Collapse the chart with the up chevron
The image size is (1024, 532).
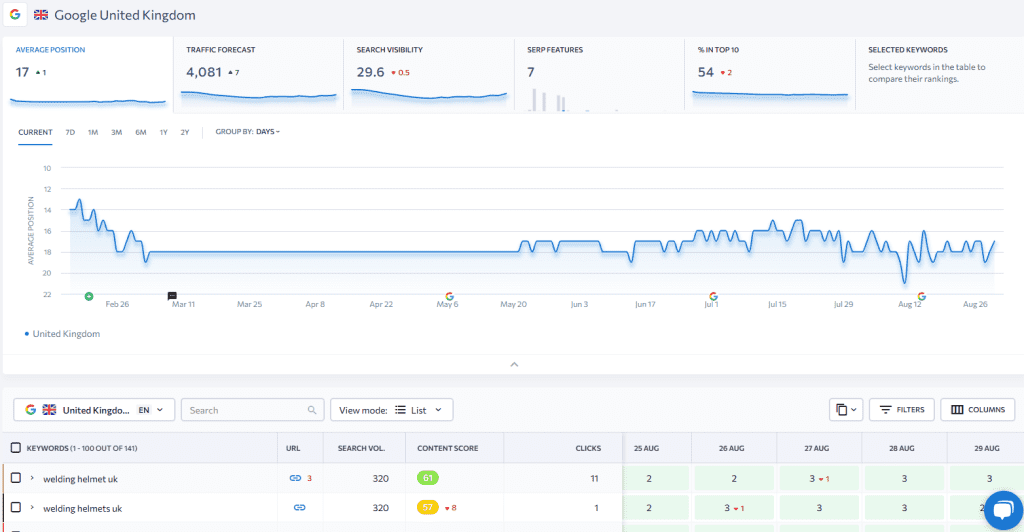tap(514, 364)
